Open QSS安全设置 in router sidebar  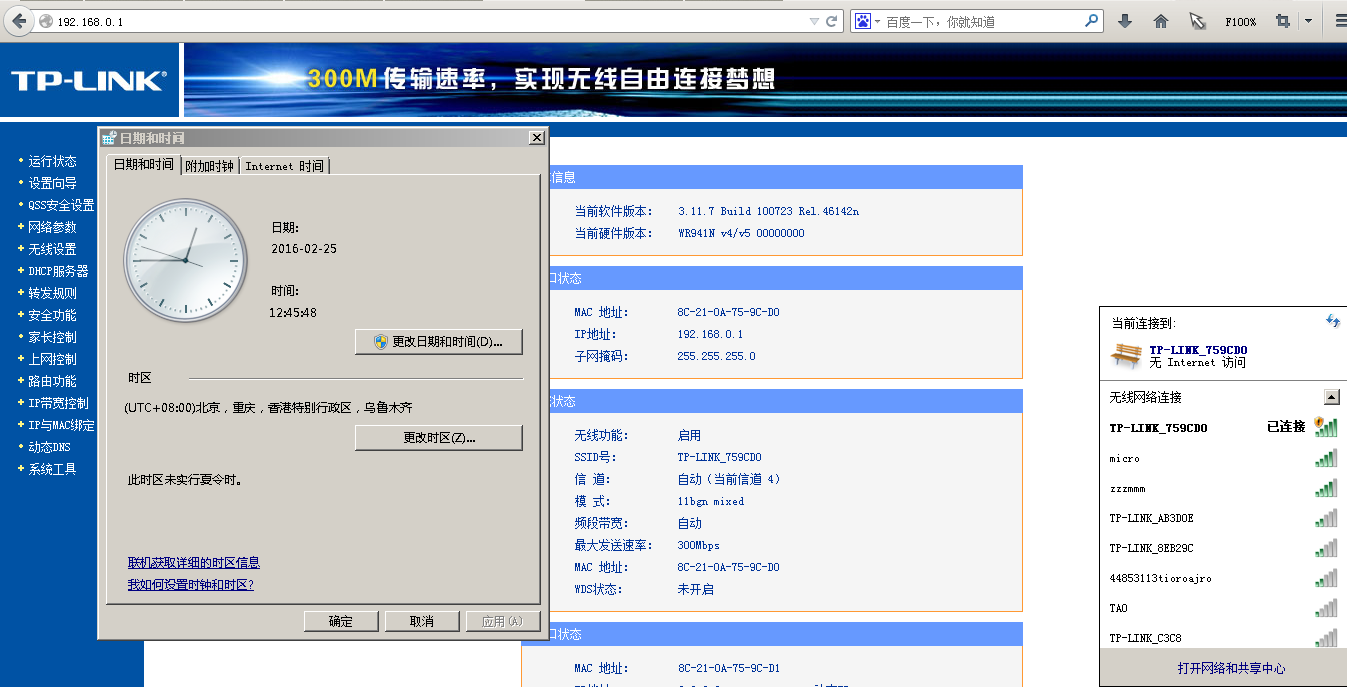(61, 205)
